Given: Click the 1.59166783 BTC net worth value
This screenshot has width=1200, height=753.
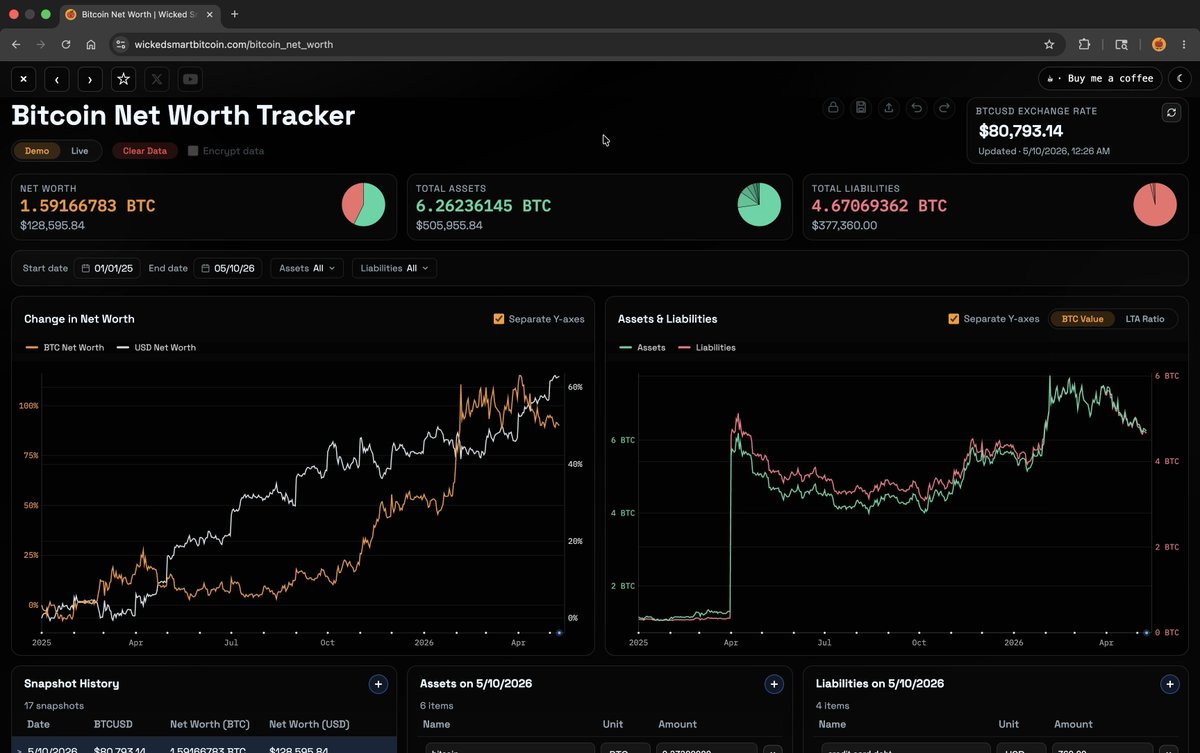Looking at the screenshot, I should coord(88,206).
